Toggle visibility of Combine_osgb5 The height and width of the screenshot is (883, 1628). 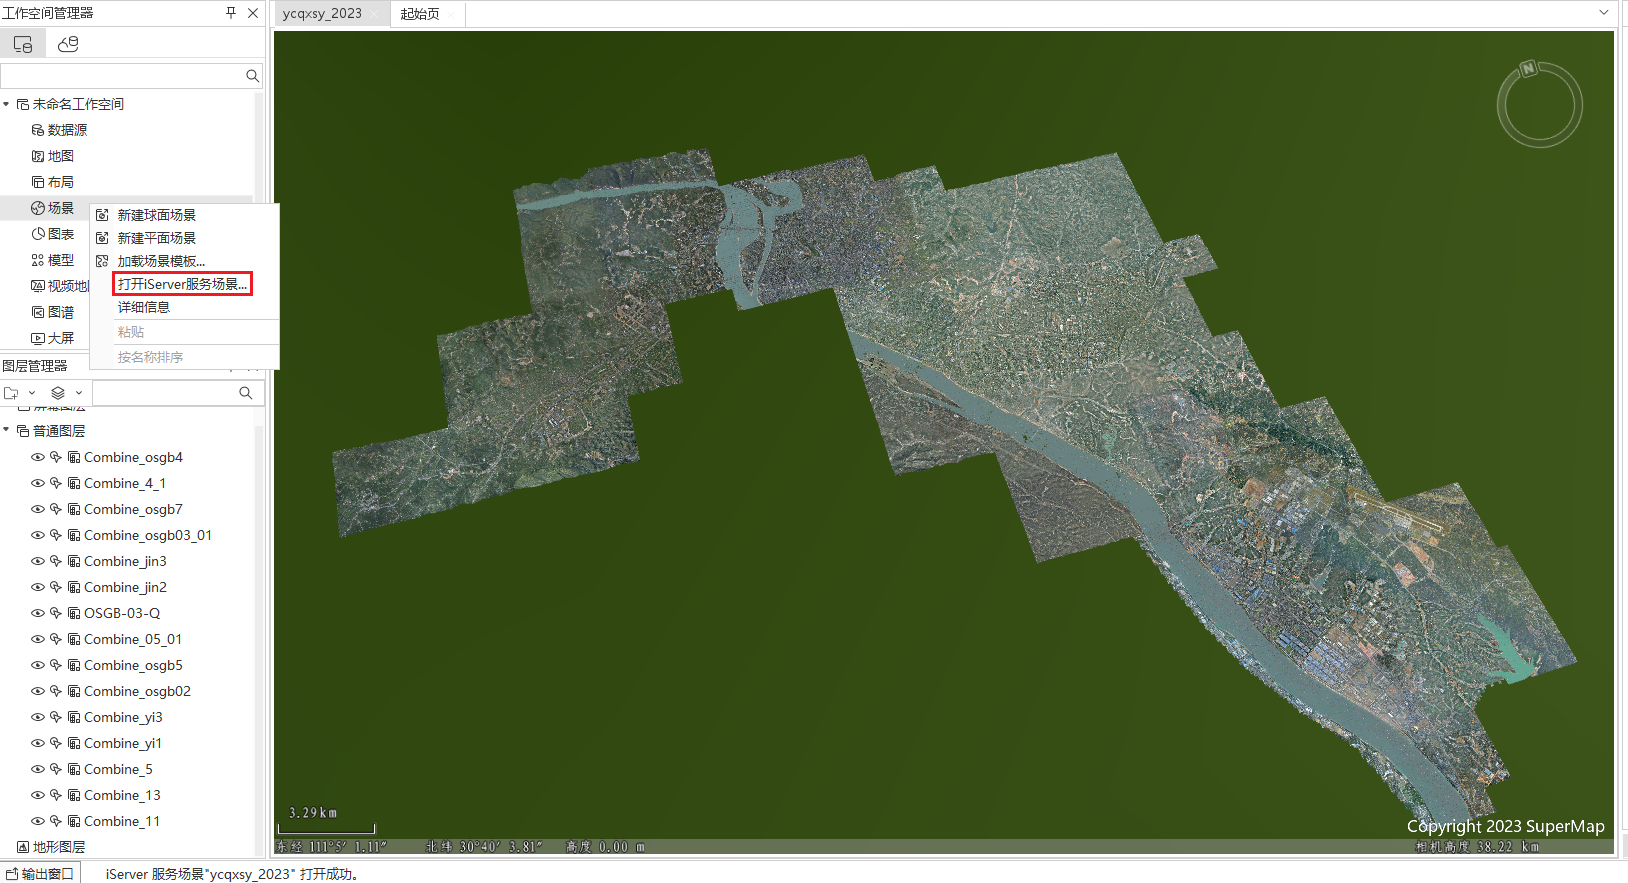pos(38,665)
